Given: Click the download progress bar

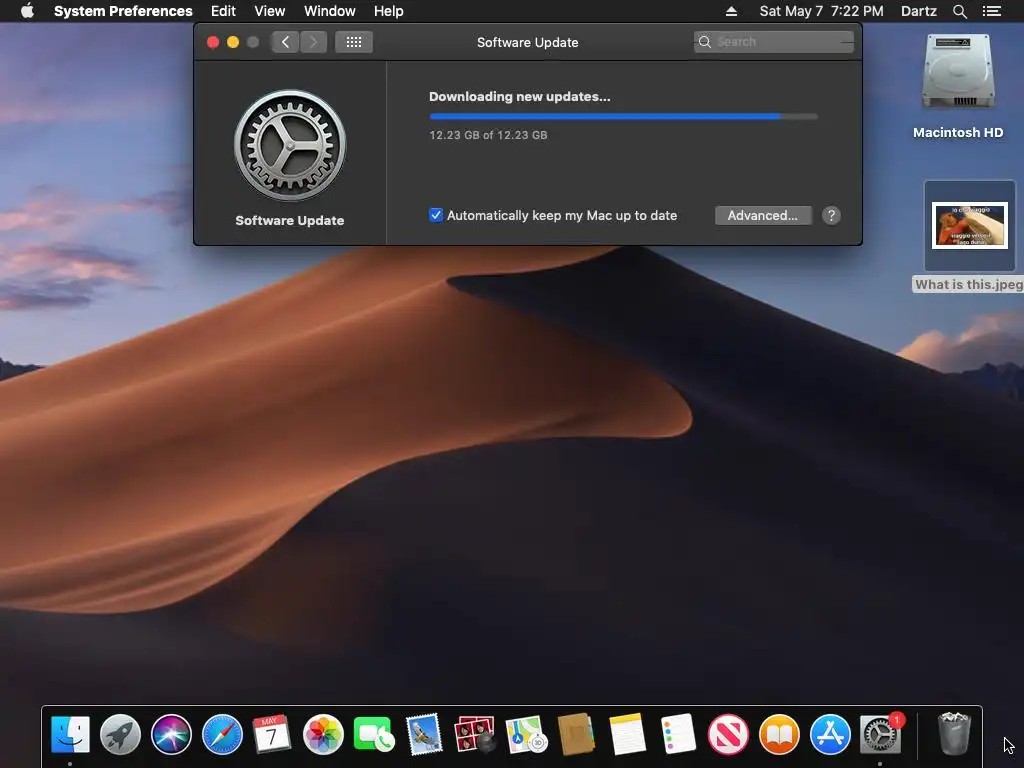Looking at the screenshot, I should (x=623, y=116).
